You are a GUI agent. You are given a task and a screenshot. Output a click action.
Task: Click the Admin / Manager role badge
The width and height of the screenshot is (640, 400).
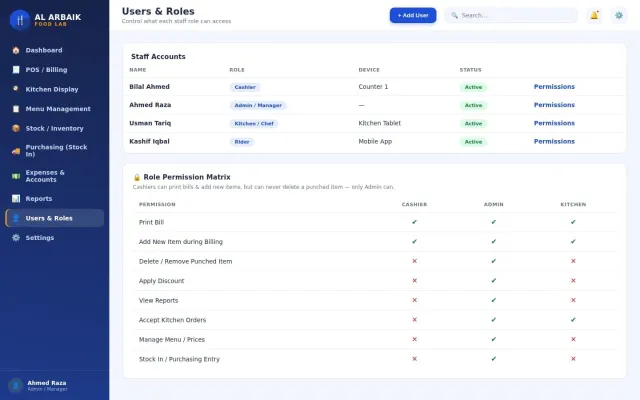tap(258, 105)
